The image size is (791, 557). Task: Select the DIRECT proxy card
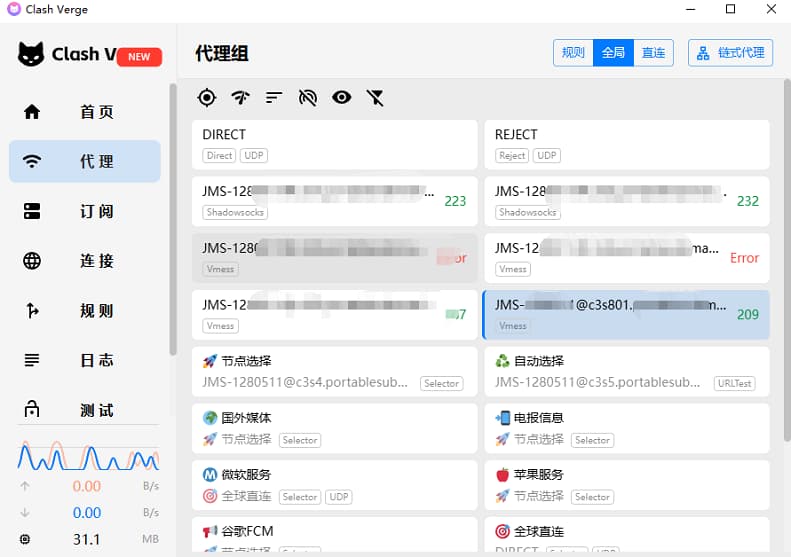(334, 144)
